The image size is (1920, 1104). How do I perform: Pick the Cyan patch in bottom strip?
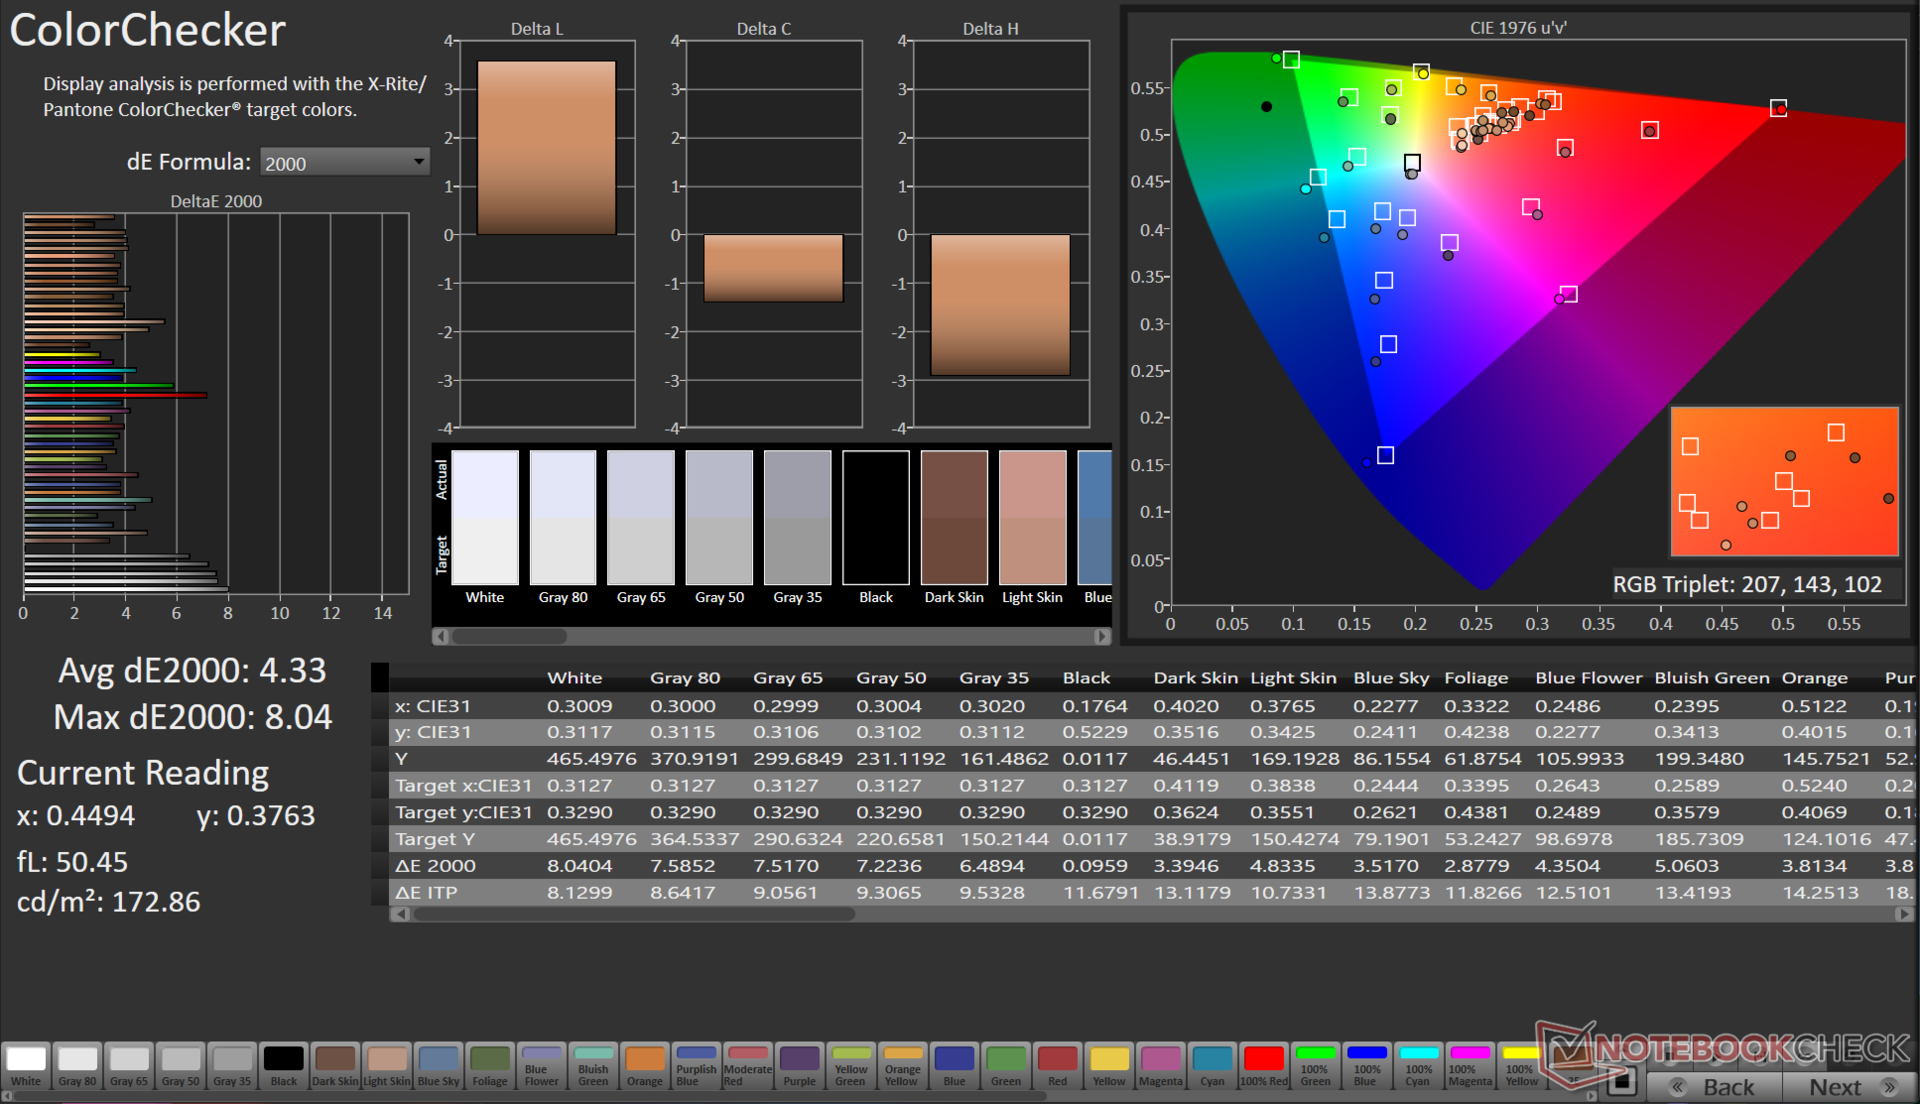click(1212, 1065)
